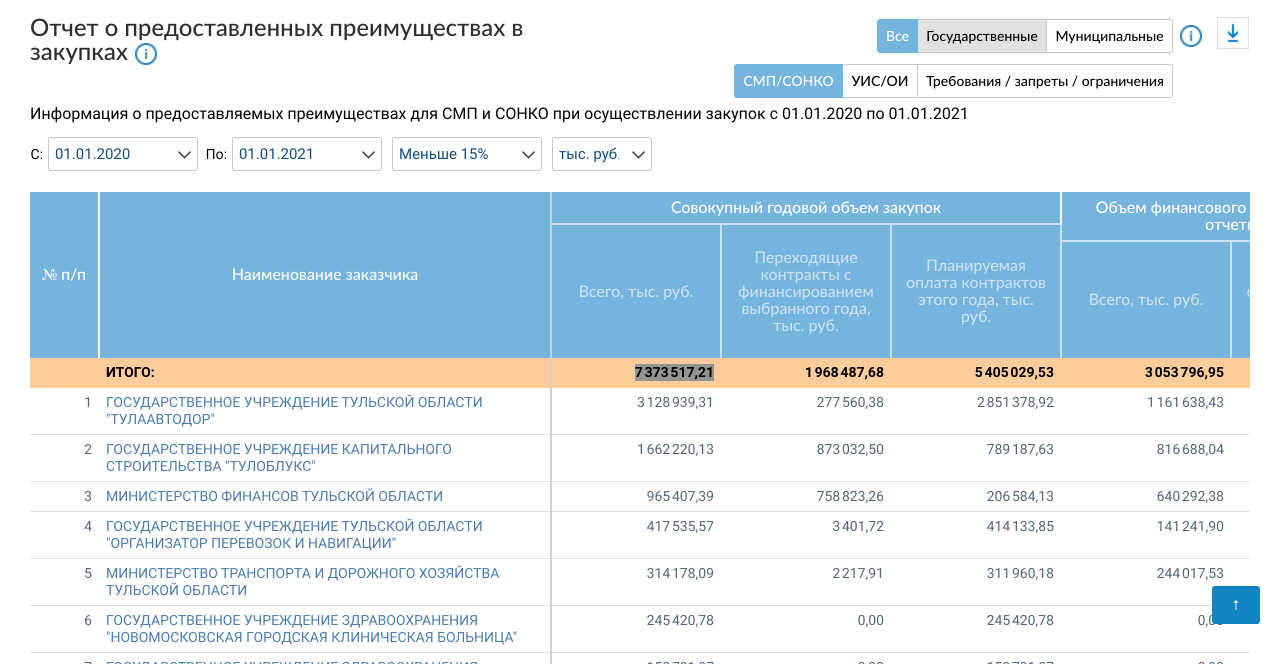Image resolution: width=1280 pixels, height=664 pixels.
Task: Click the info icon beside Муниципальные filter
Action: click(1190, 36)
